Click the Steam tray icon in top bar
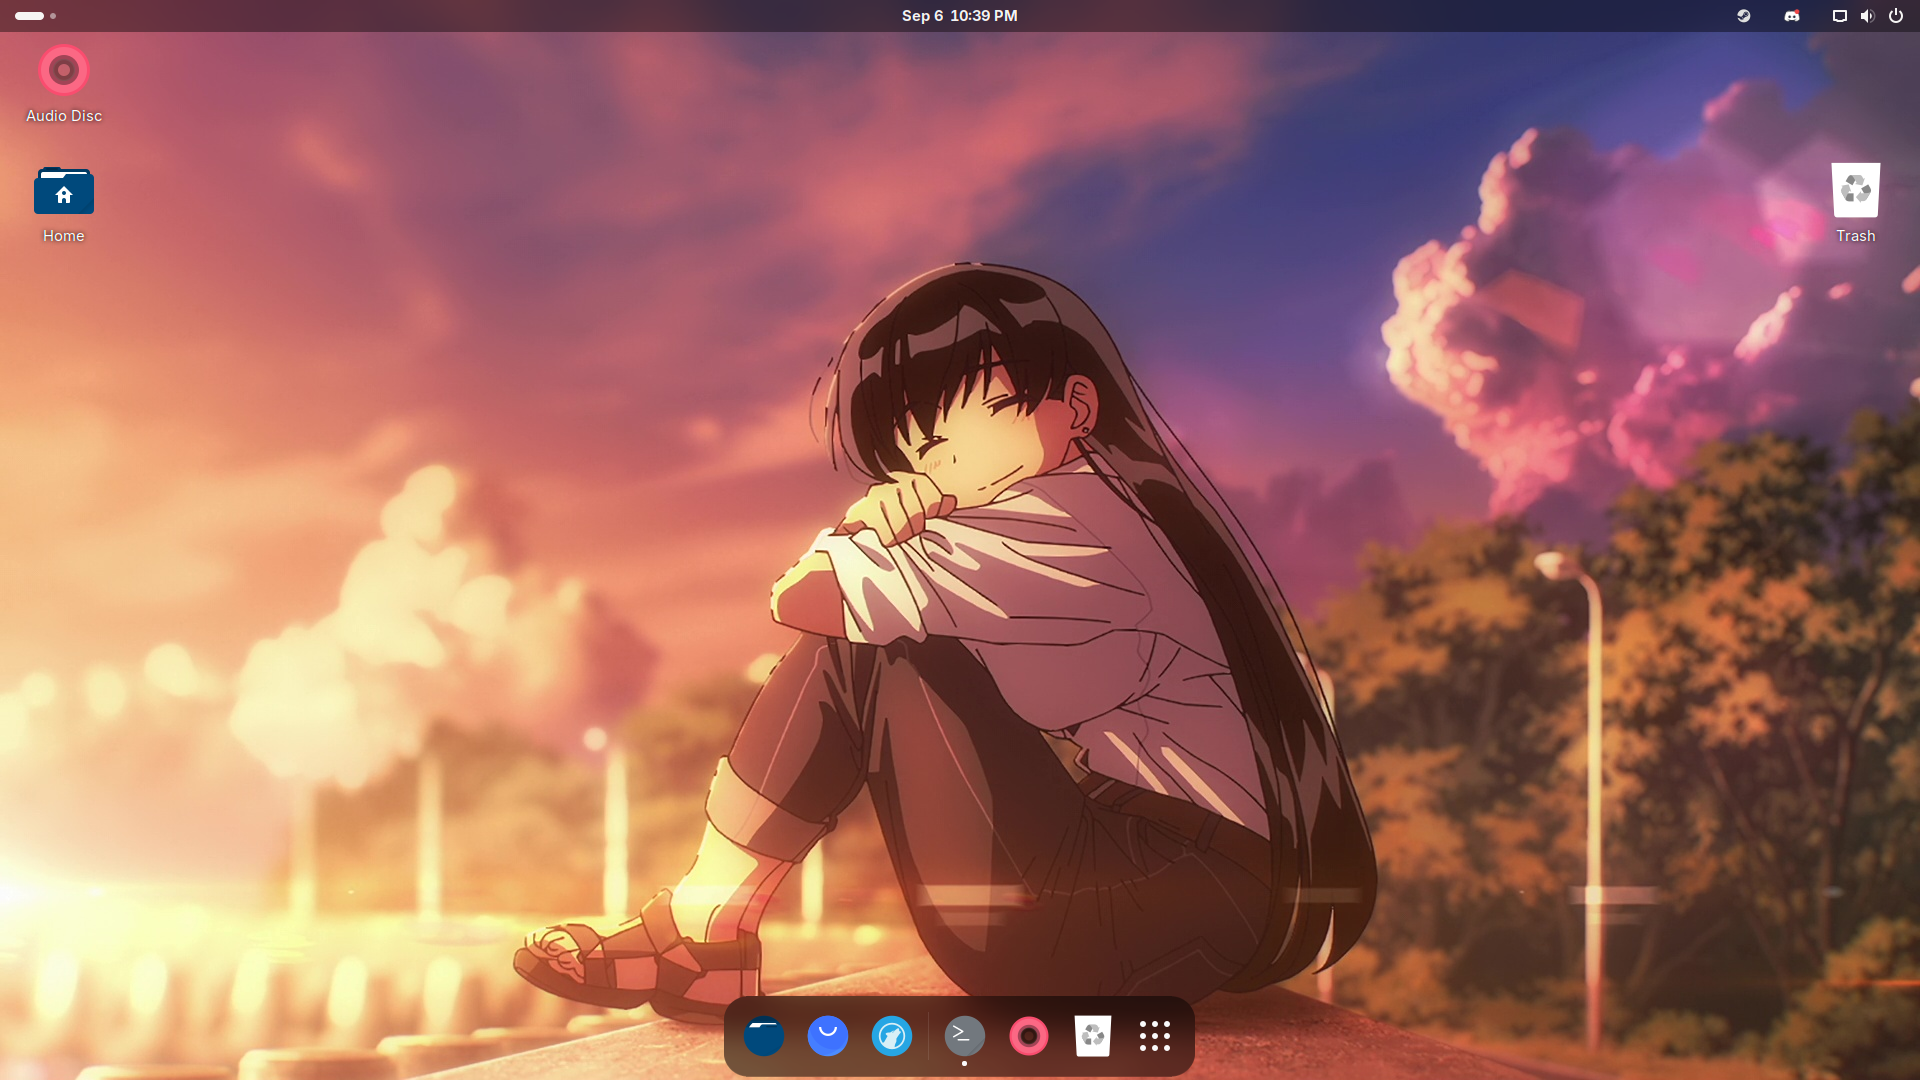This screenshot has width=1920, height=1080. [x=1744, y=16]
